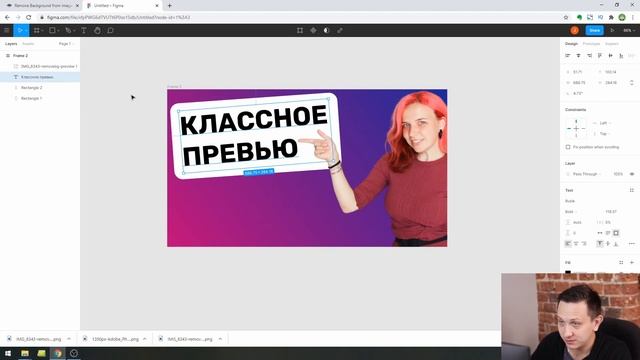Select the Frame 2 layer

coord(40,56)
